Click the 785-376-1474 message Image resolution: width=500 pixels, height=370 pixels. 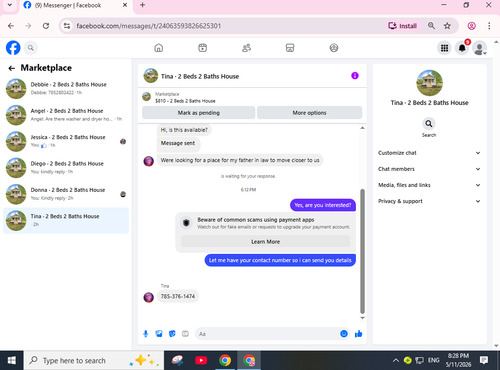178,296
